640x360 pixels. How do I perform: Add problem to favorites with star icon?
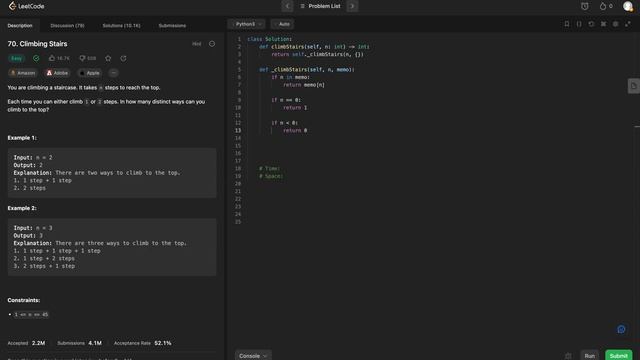click(x=108, y=58)
